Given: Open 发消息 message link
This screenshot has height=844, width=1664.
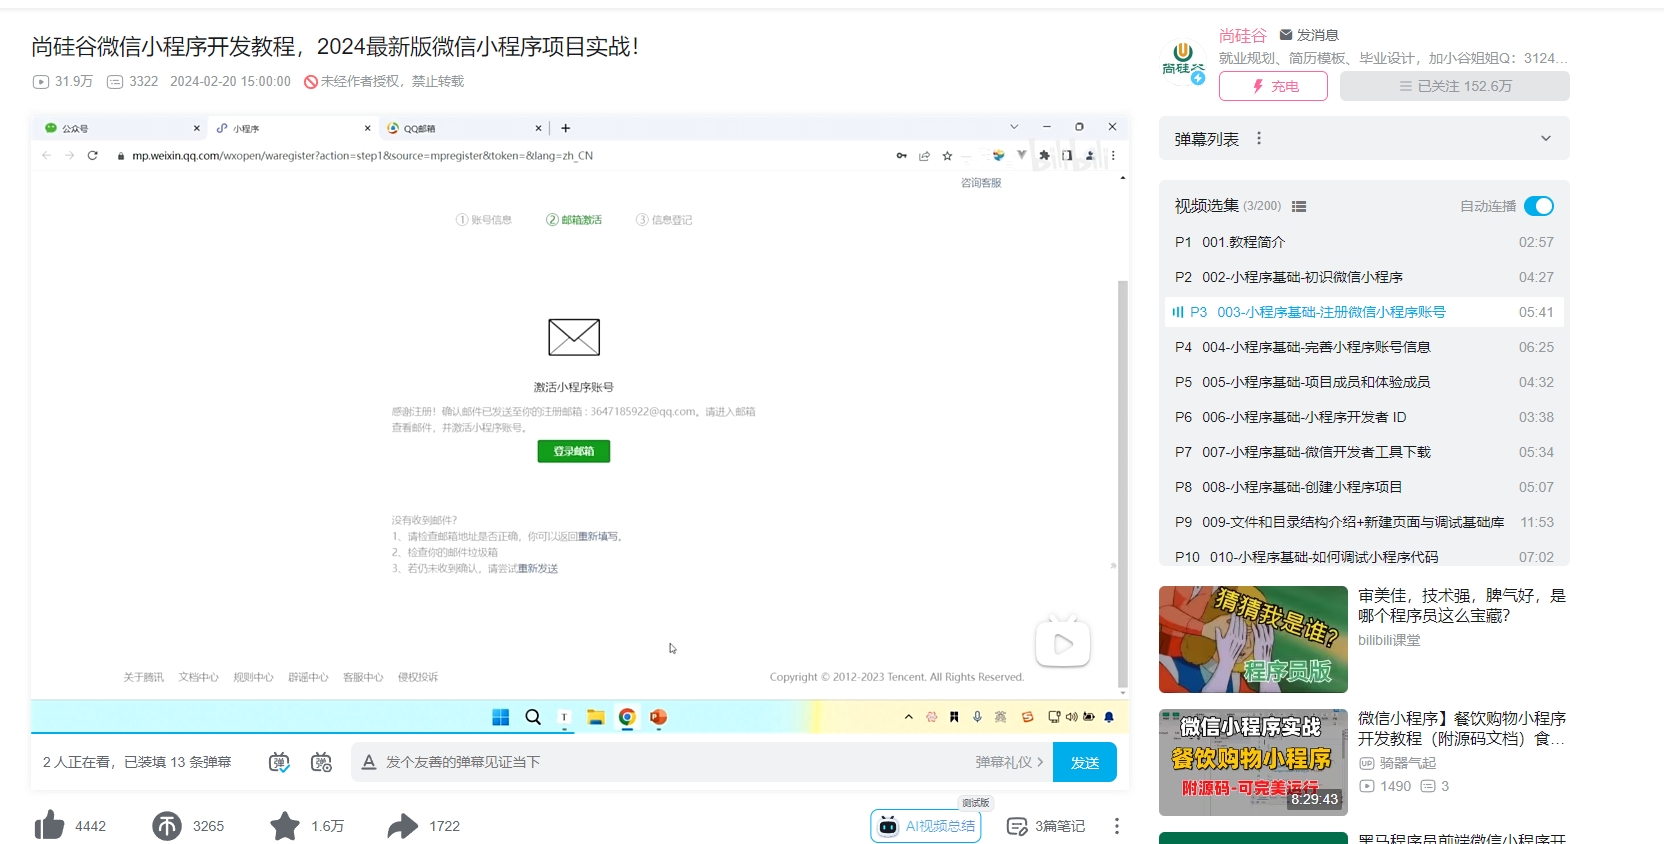Looking at the screenshot, I should 1309,35.
